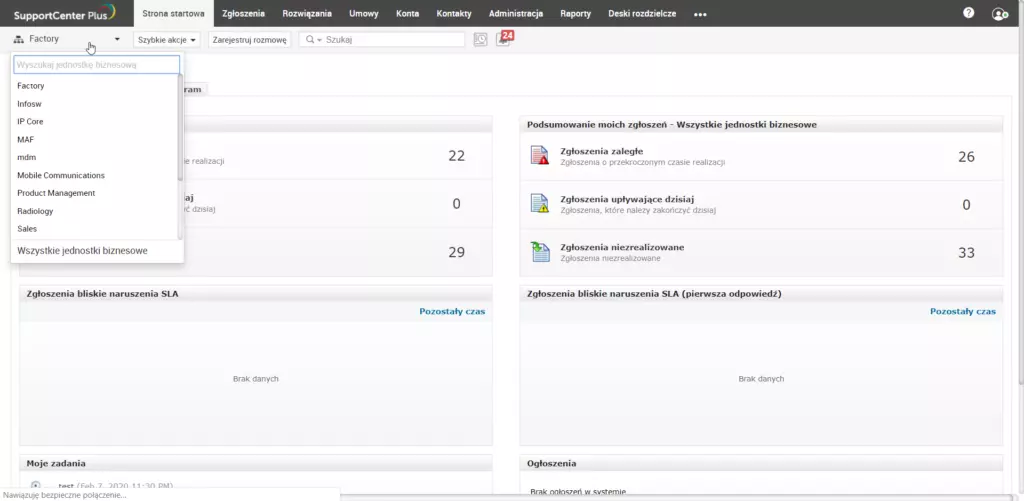Viewport: 1024px width, 501px height.
Task: Click the requests due today warning icon
Action: [539, 204]
